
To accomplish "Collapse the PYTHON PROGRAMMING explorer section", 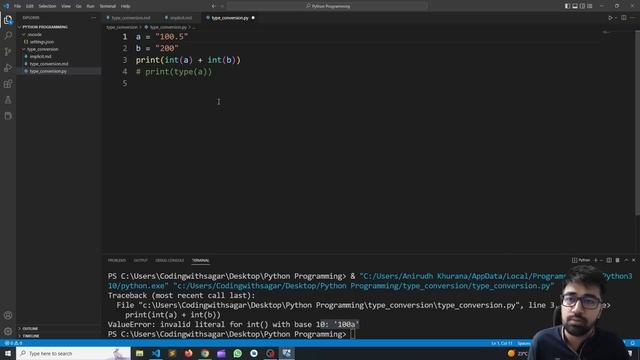I will pos(44,27).
